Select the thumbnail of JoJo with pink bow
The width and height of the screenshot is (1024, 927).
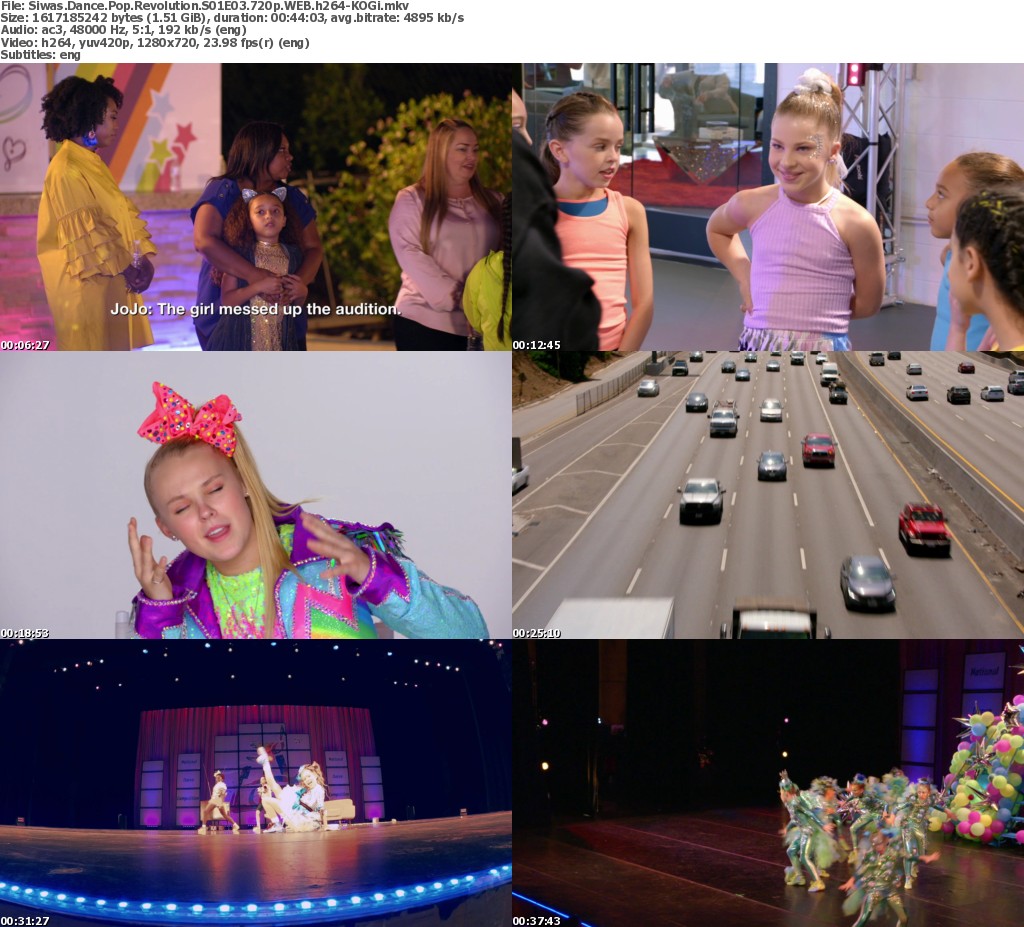(255, 495)
